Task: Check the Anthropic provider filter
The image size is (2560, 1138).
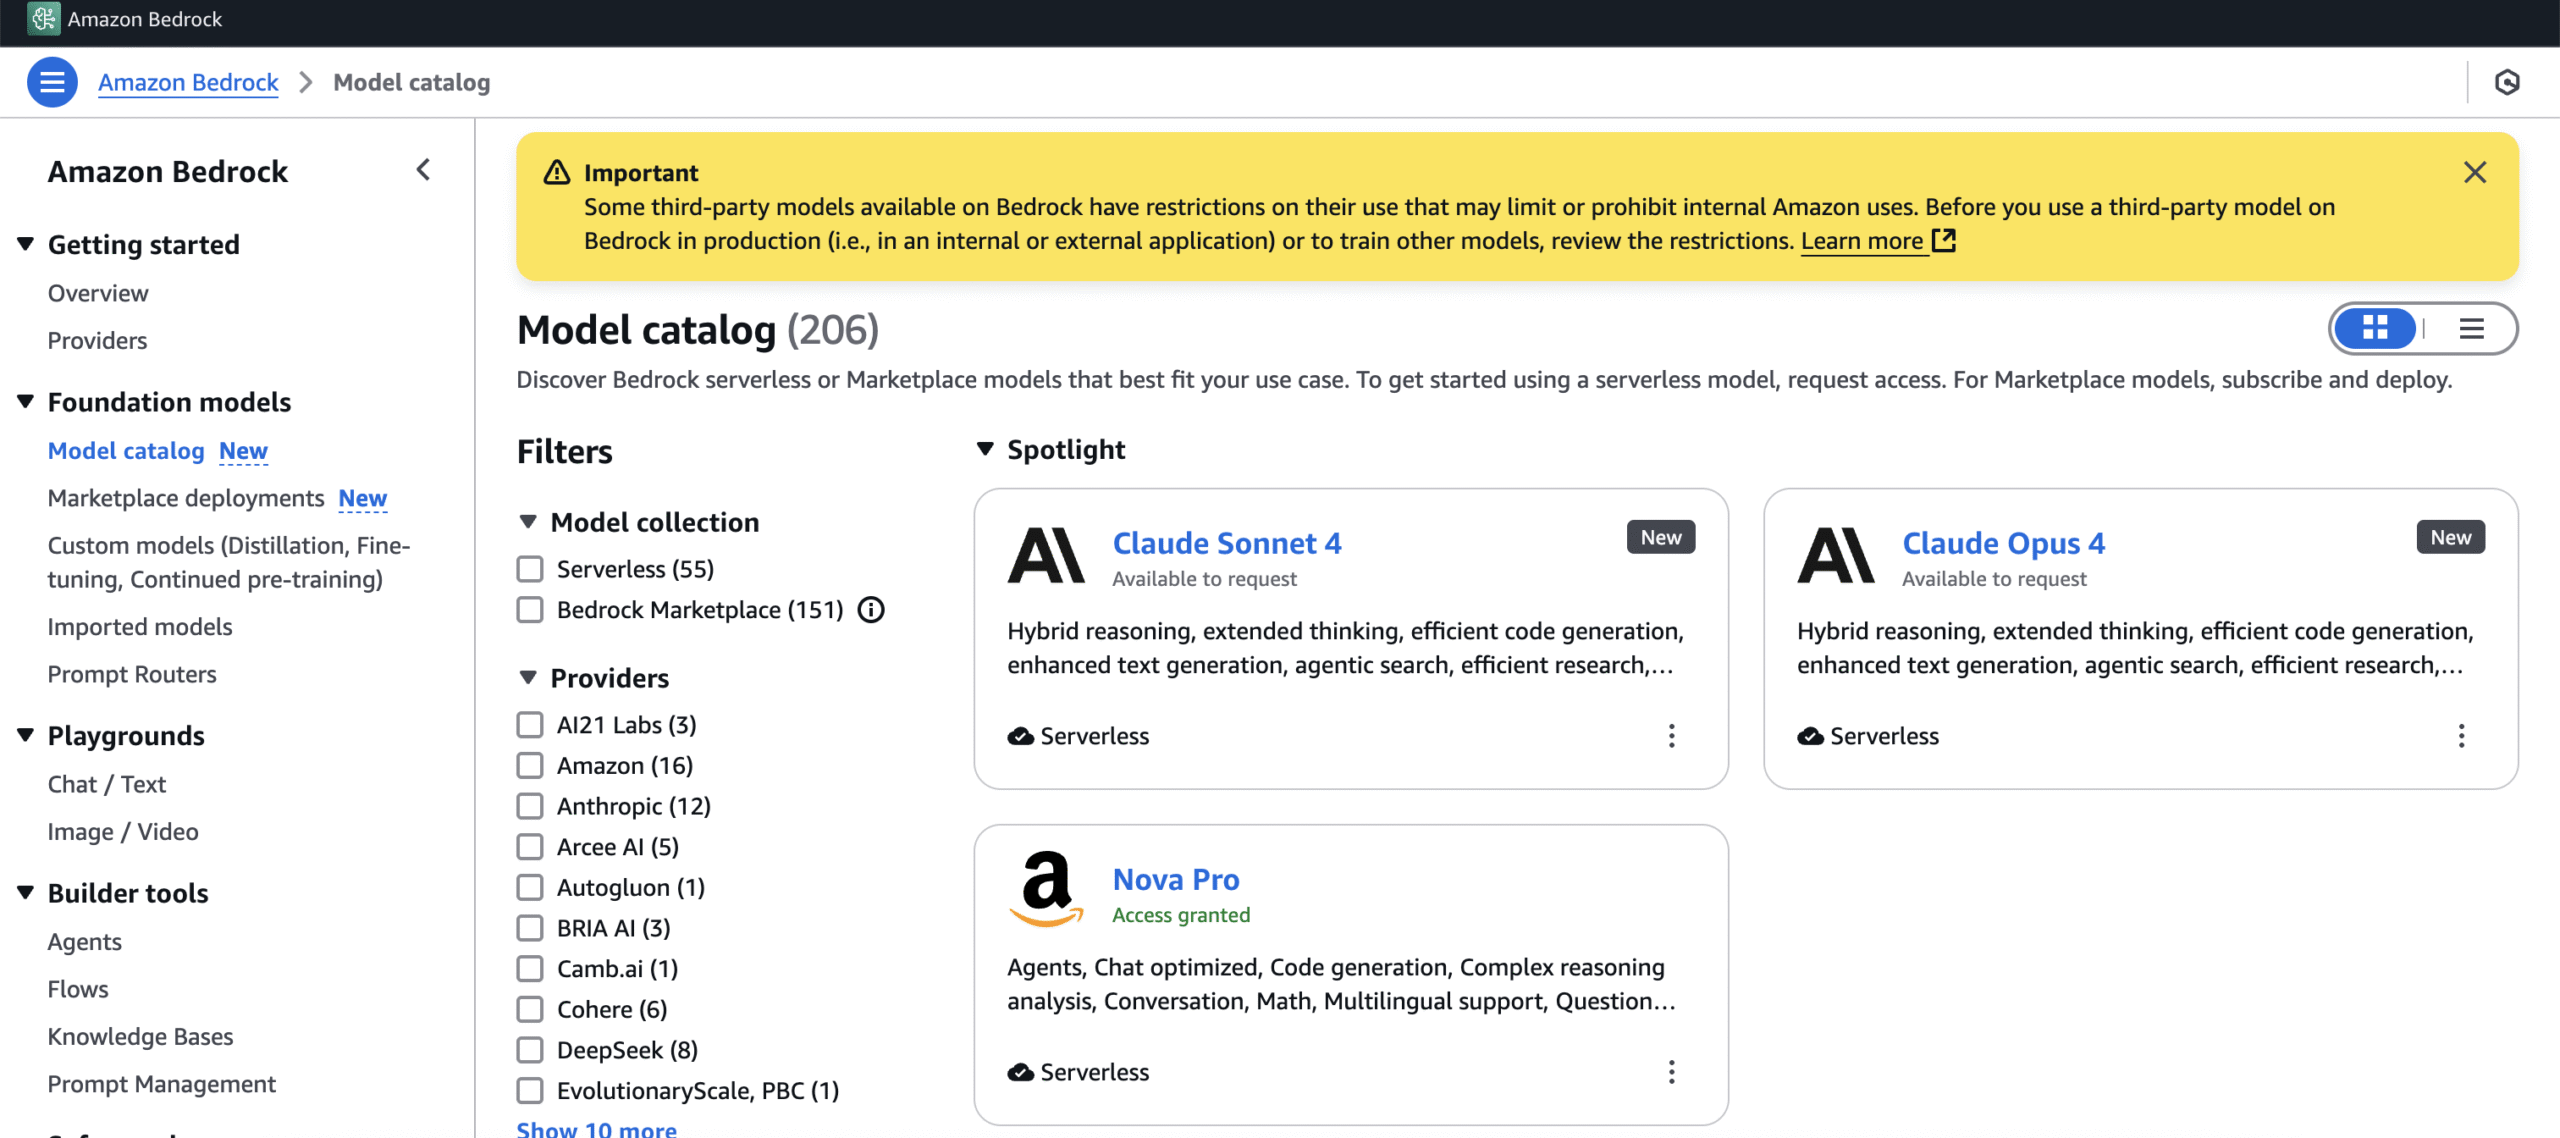Action: coord(530,806)
